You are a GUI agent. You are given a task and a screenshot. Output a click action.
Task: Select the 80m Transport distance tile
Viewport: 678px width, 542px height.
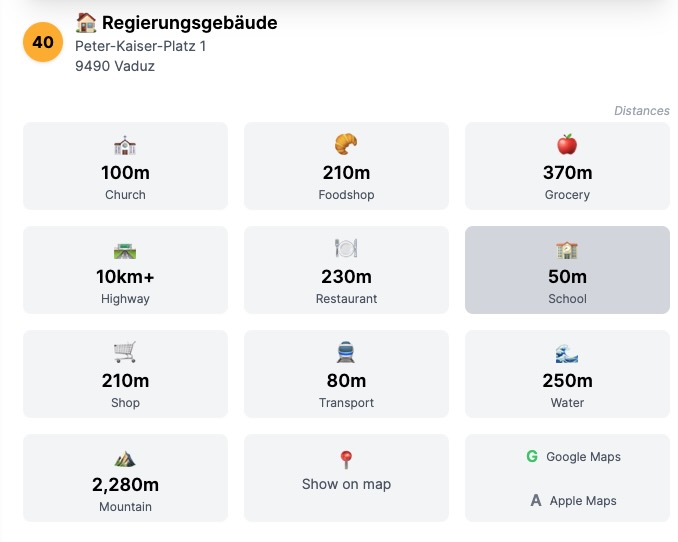click(346, 374)
